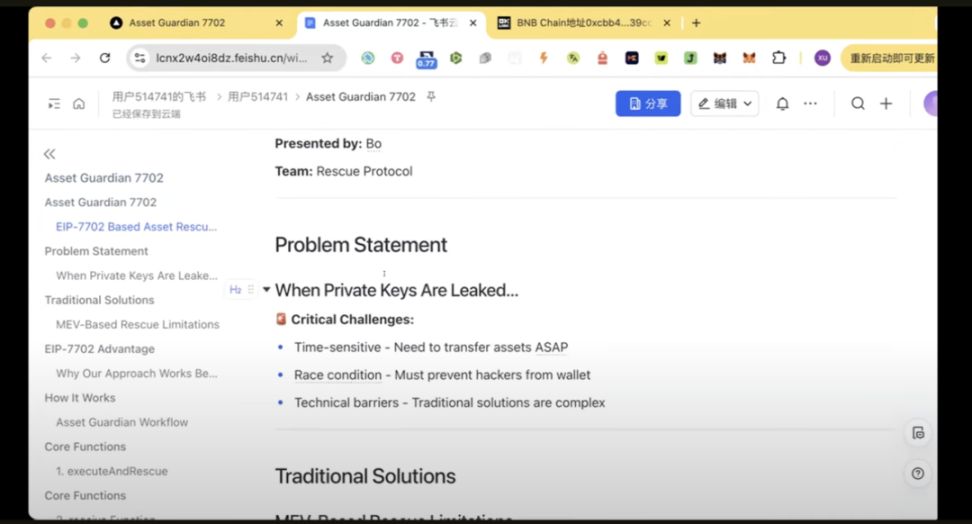Viewport: 972px width, 524px height.
Task: Click the browser address bar
Action: (232, 58)
